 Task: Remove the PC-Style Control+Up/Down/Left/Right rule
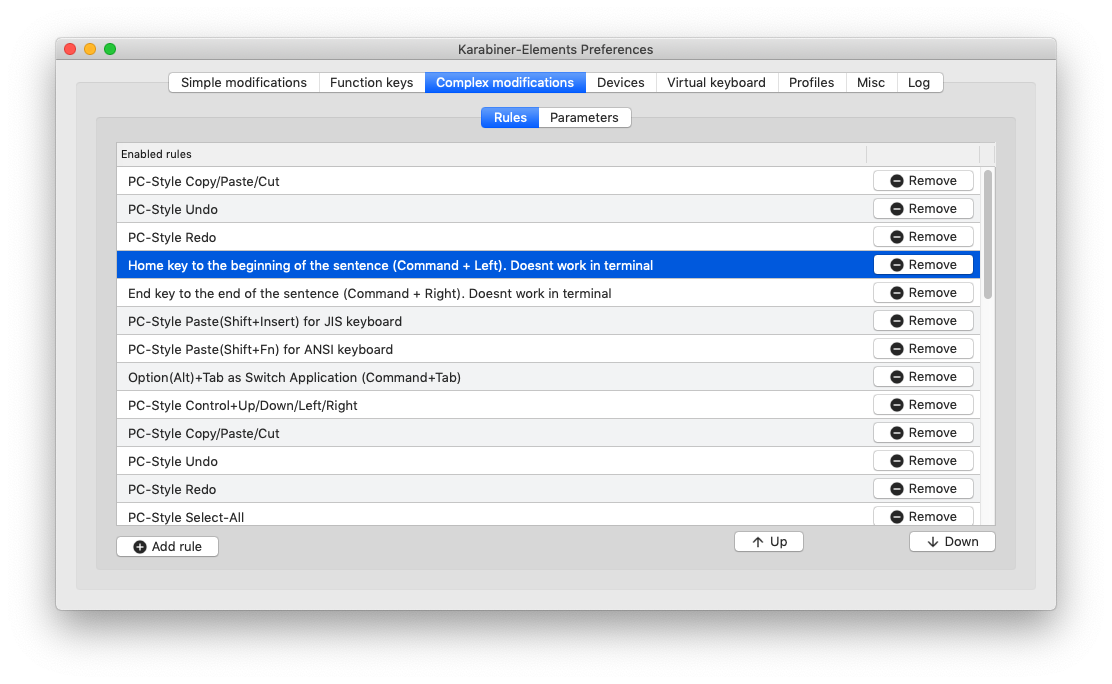tap(923, 404)
